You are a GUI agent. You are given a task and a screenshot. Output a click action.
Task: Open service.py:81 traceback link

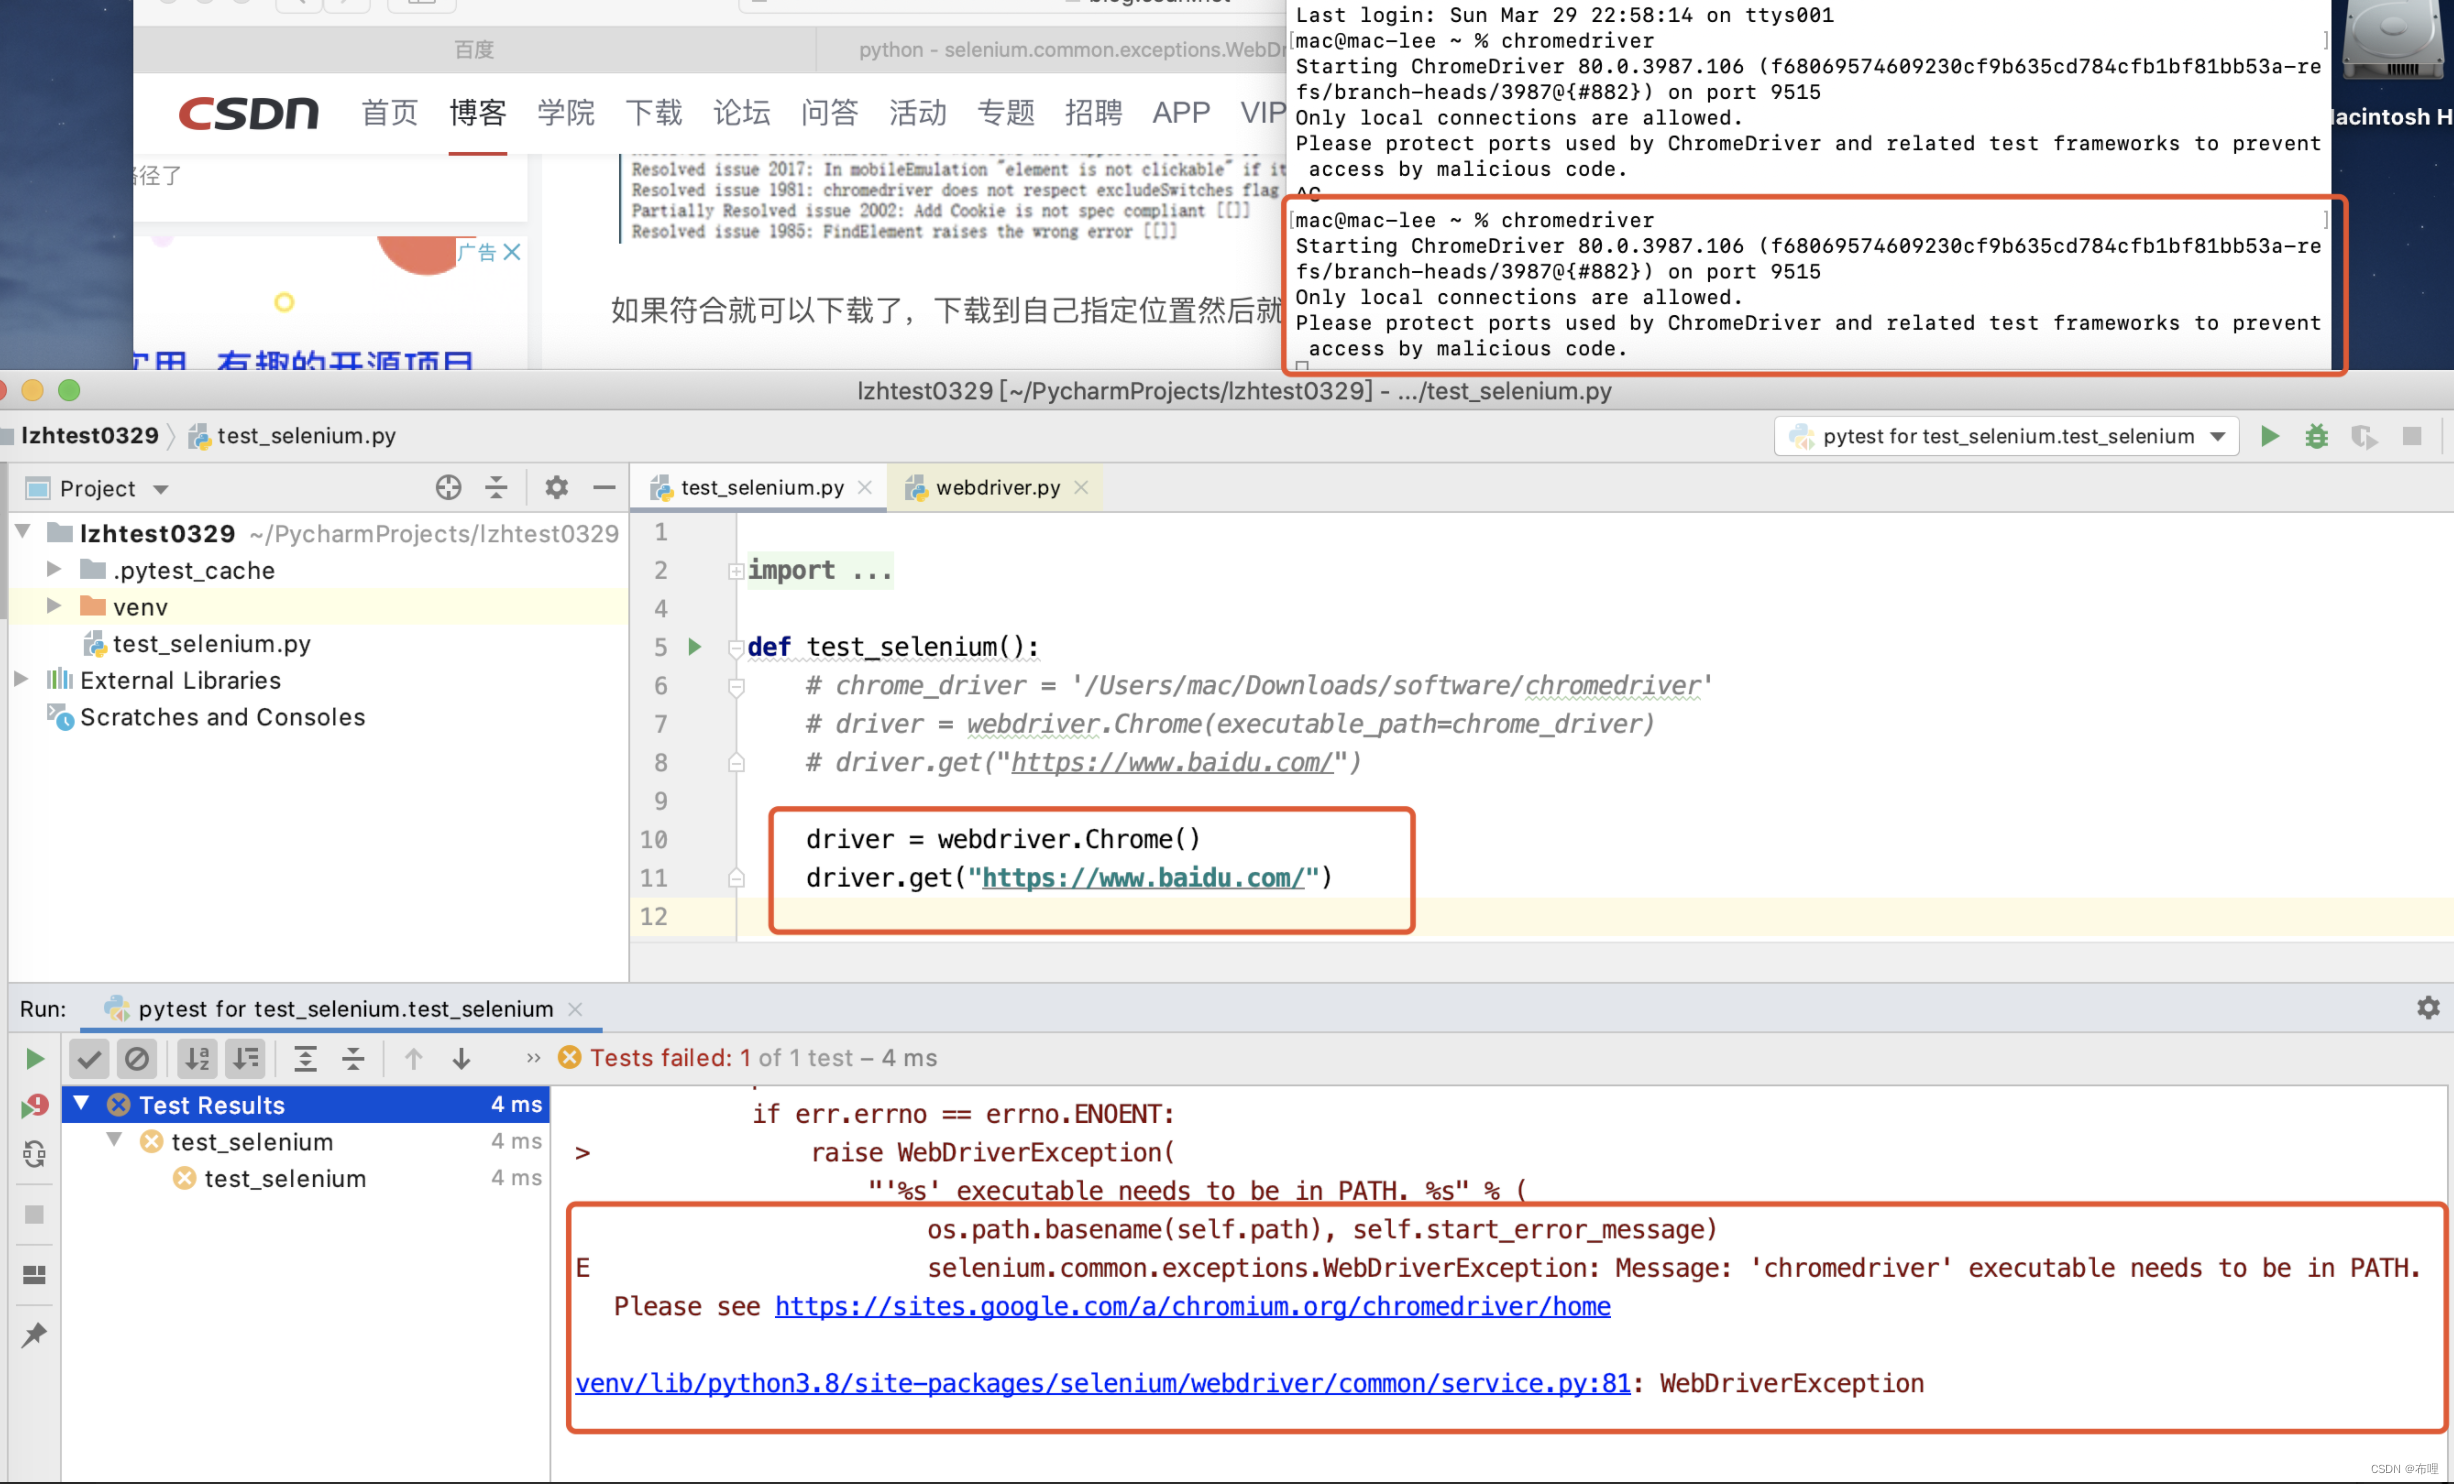pyautogui.click(x=1103, y=1383)
